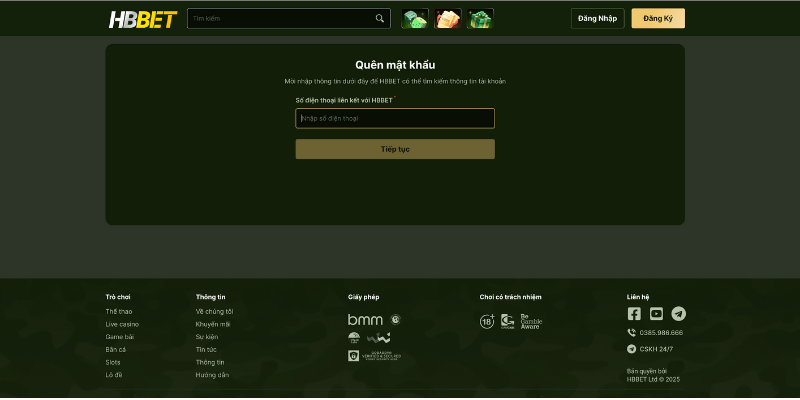Click the 18+ age restriction badge

pyautogui.click(x=487, y=321)
